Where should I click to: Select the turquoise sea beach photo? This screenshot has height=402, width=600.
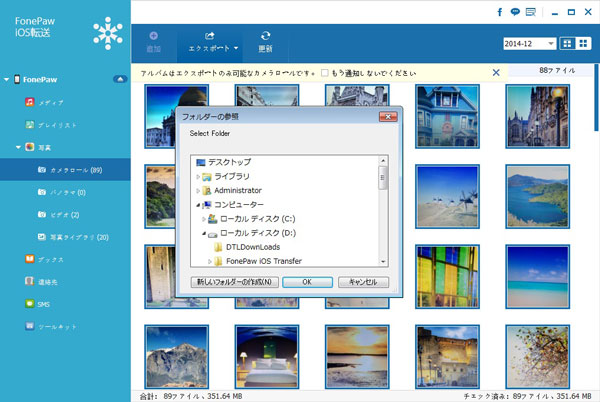pyautogui.click(x=537, y=277)
